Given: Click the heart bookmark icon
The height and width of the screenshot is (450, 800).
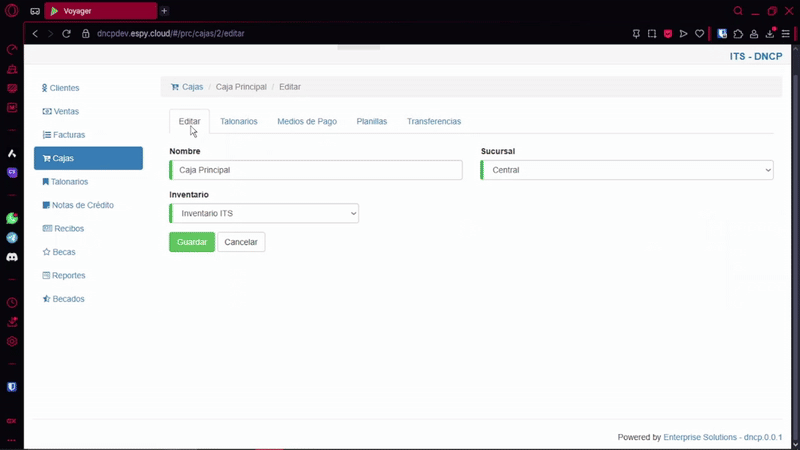Looking at the screenshot, I should 699,33.
